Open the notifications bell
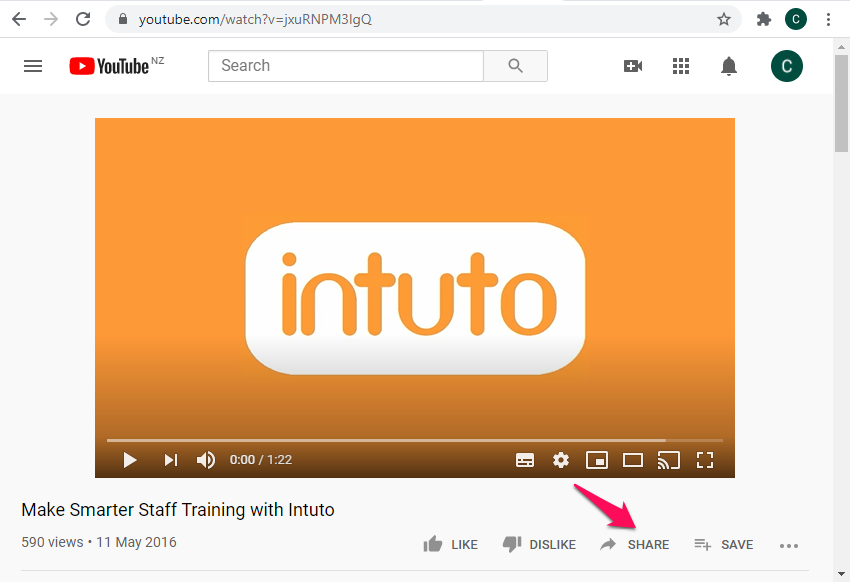 pyautogui.click(x=729, y=66)
